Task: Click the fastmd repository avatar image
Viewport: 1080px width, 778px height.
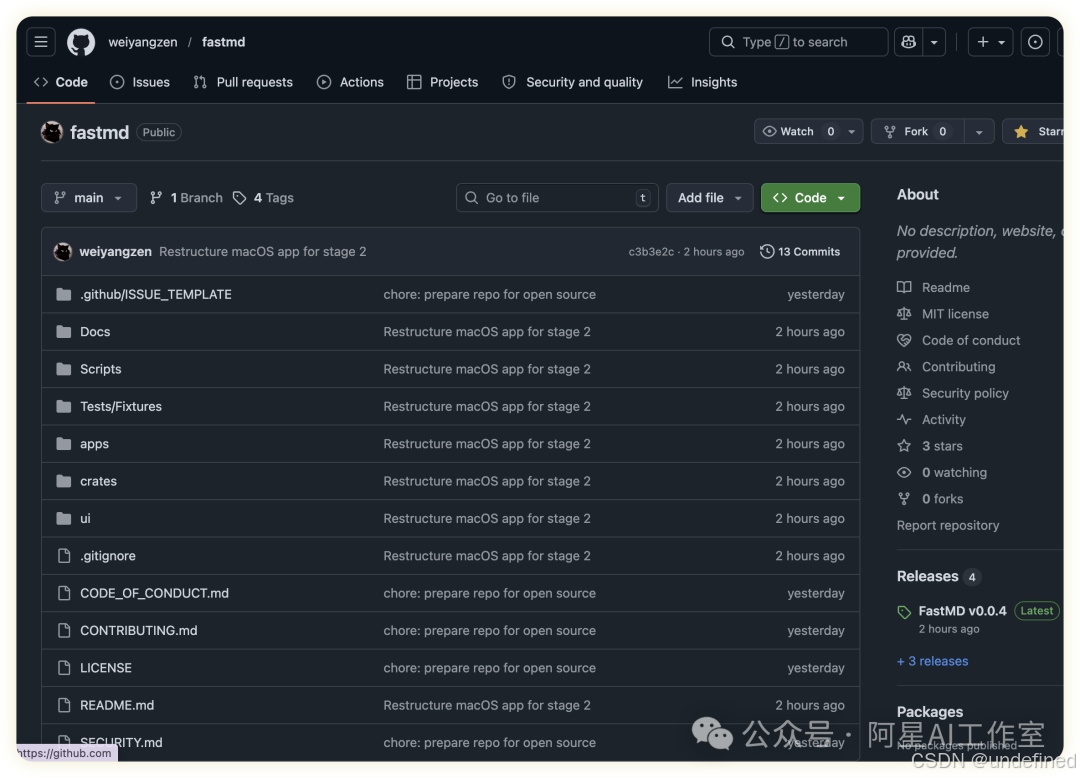Action: coord(52,132)
